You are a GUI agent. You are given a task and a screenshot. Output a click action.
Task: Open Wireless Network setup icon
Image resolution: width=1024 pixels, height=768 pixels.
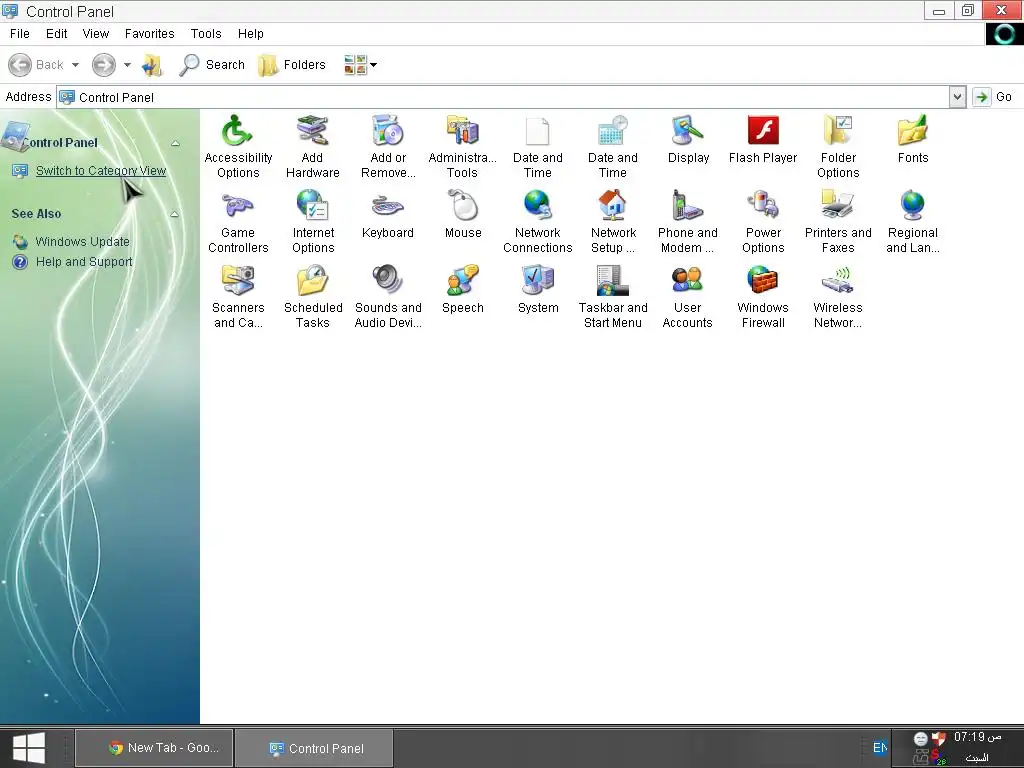point(838,296)
